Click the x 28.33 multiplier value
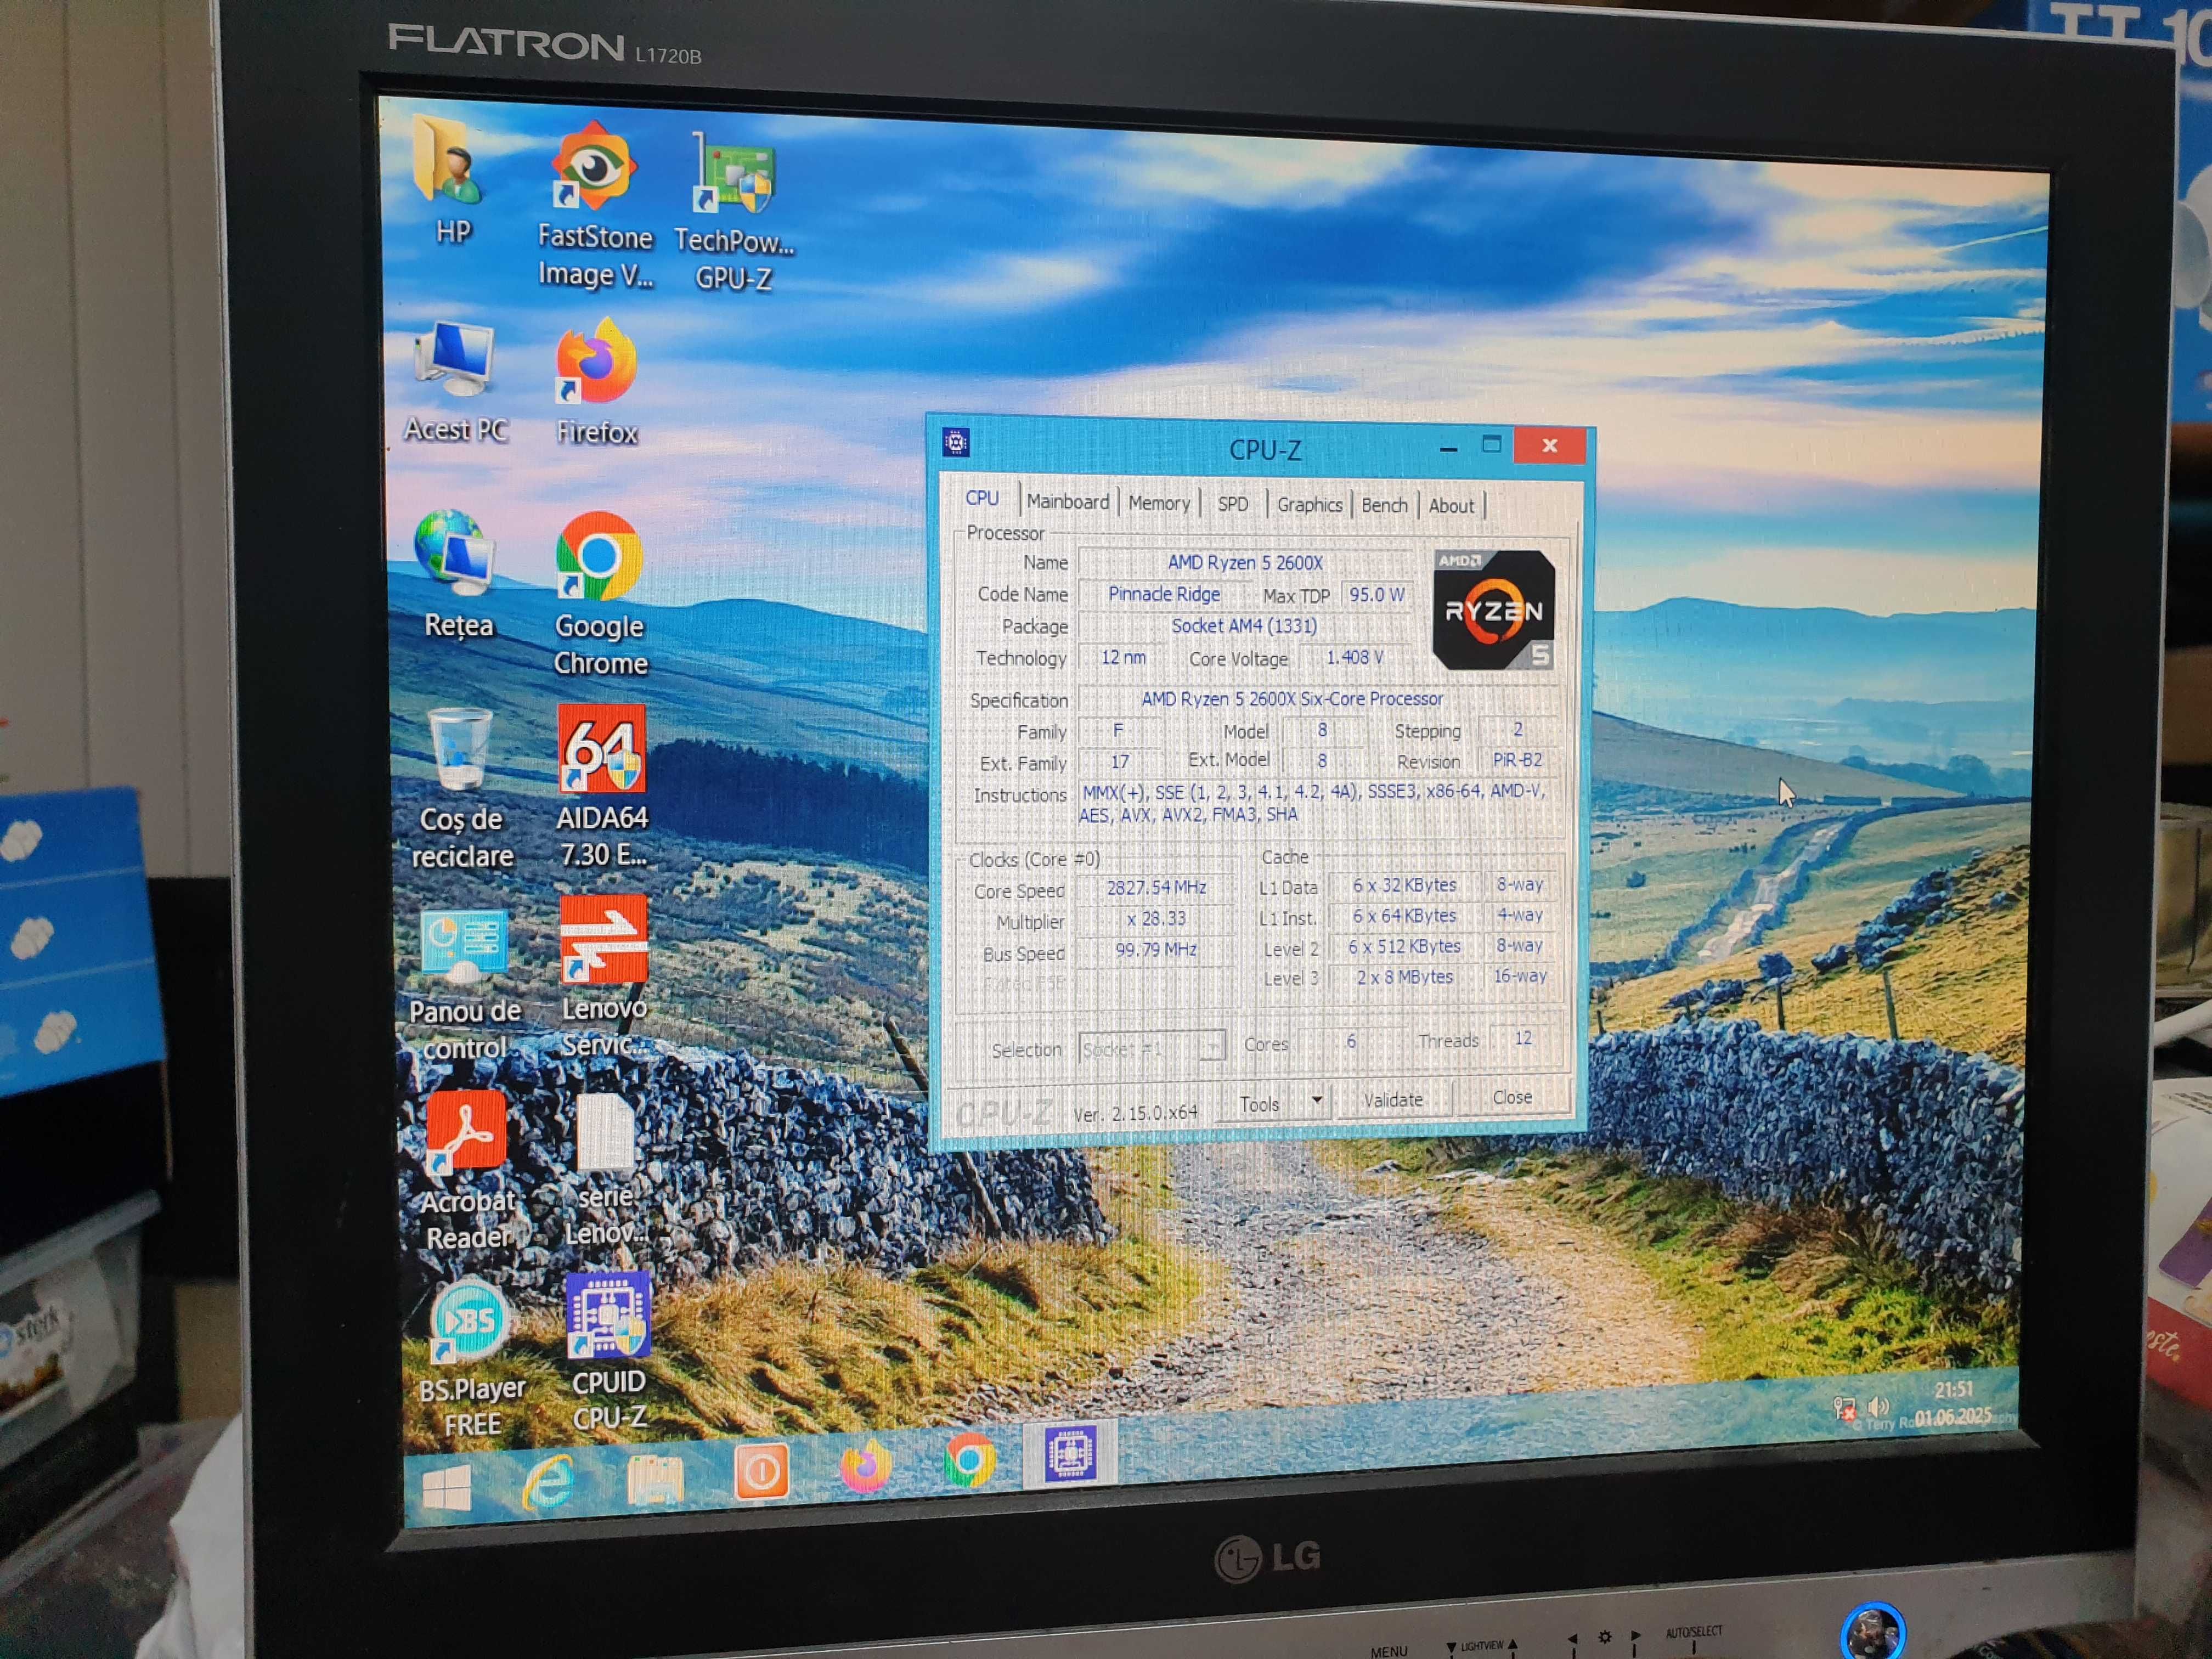The width and height of the screenshot is (2212, 1659). [1156, 919]
